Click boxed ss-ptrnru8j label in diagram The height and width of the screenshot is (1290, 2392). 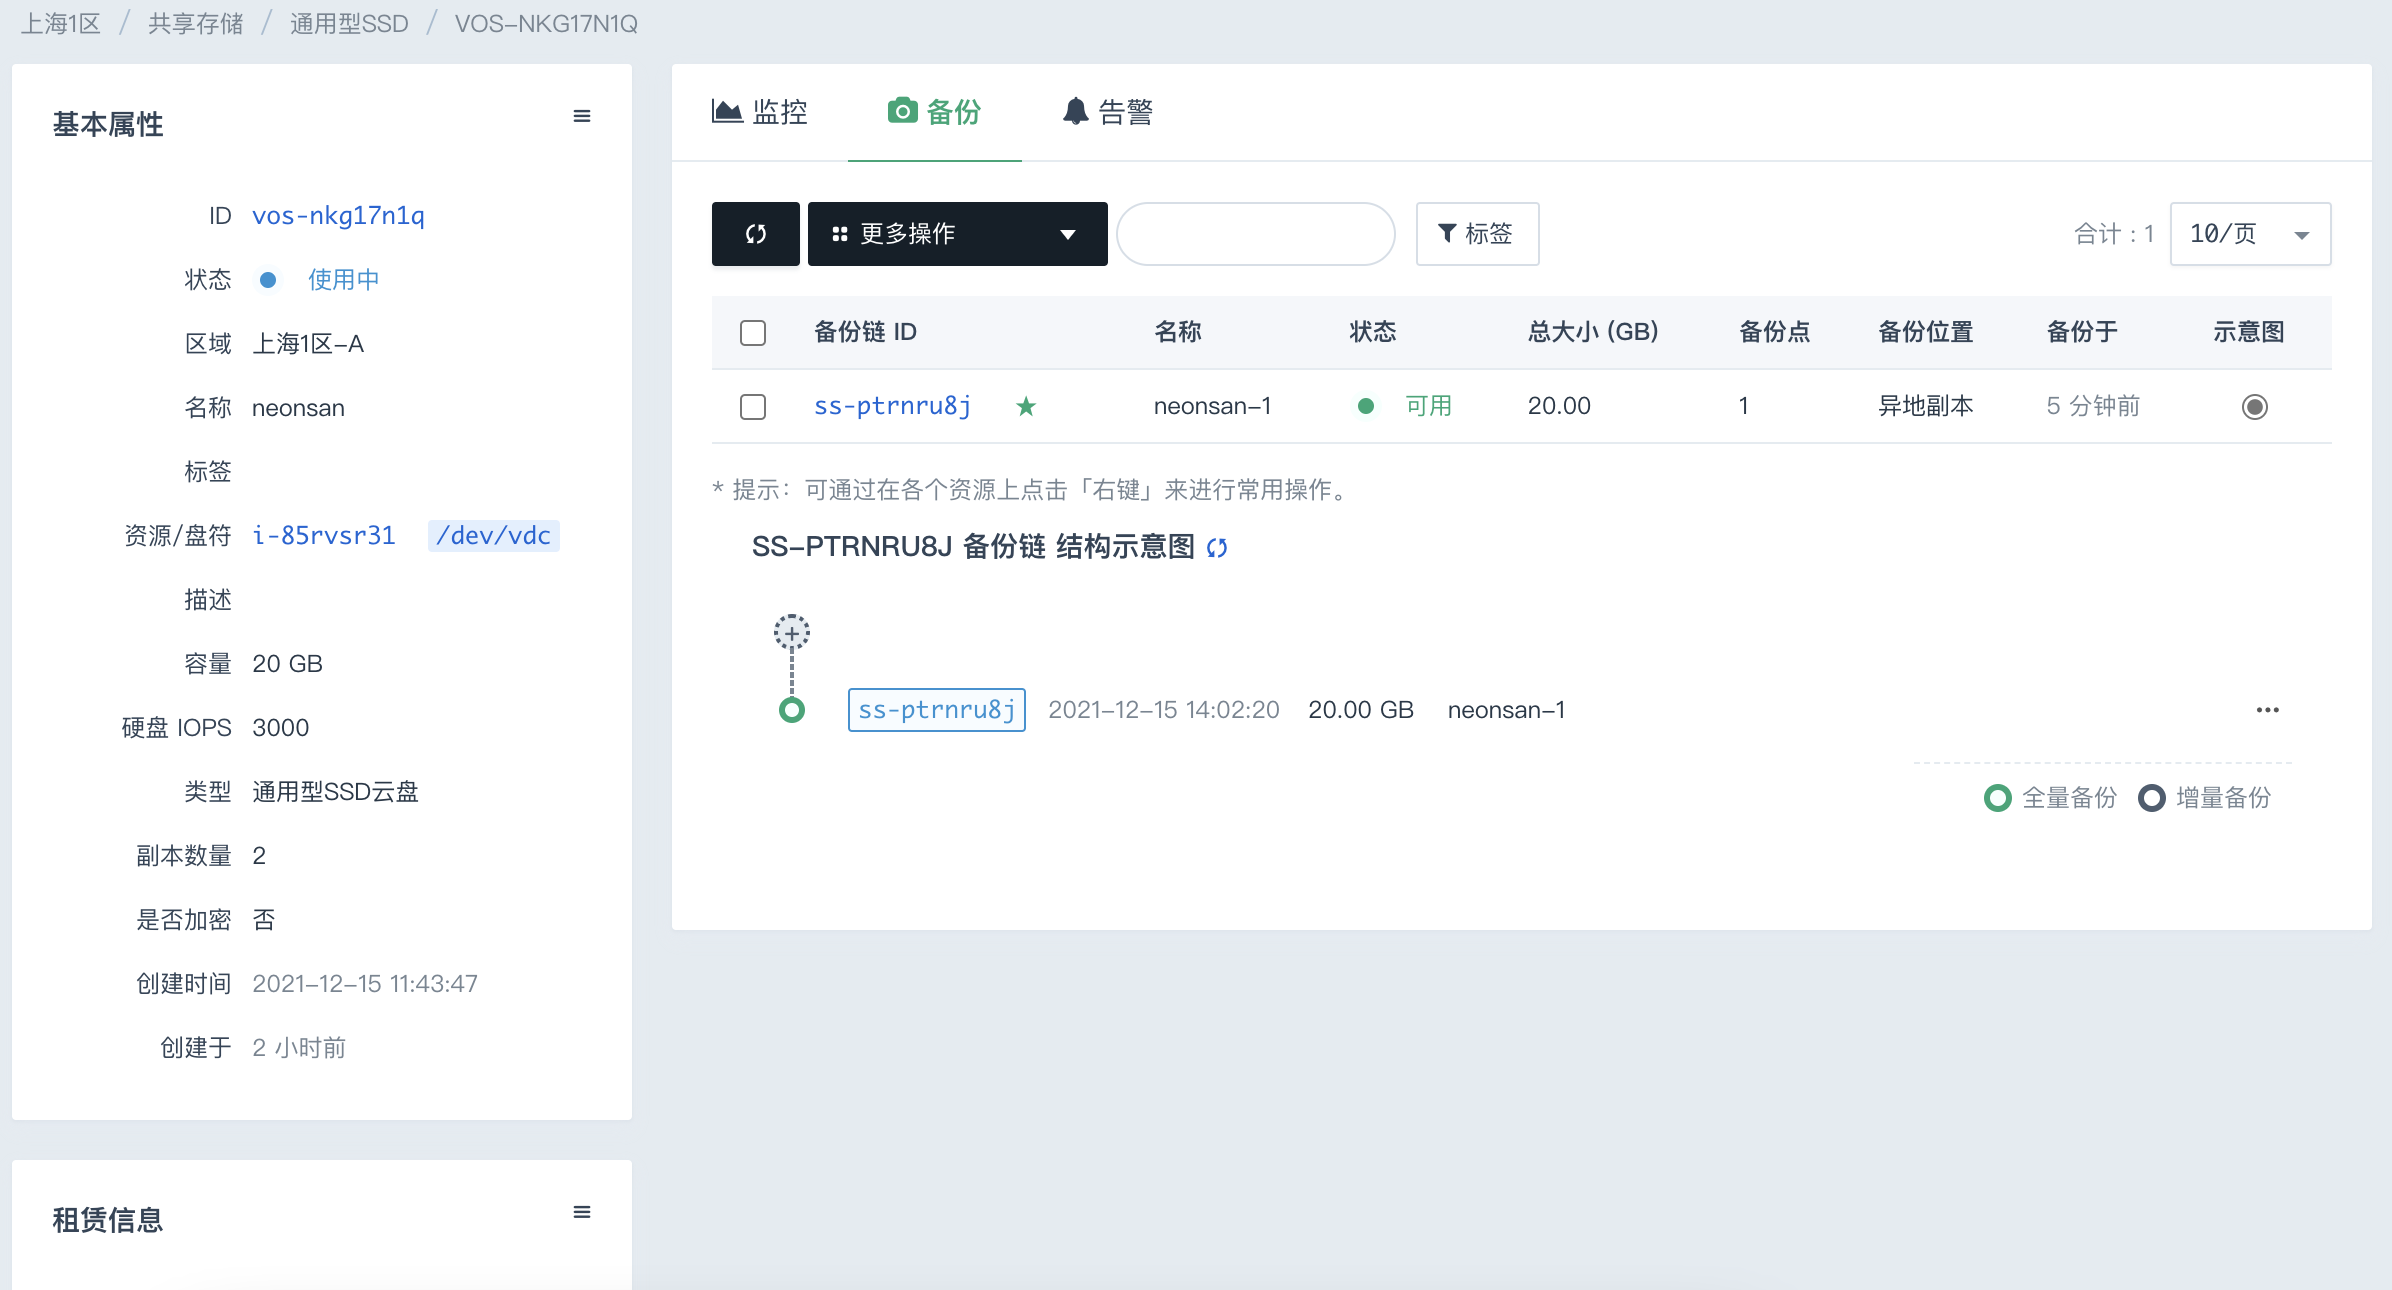(x=937, y=710)
